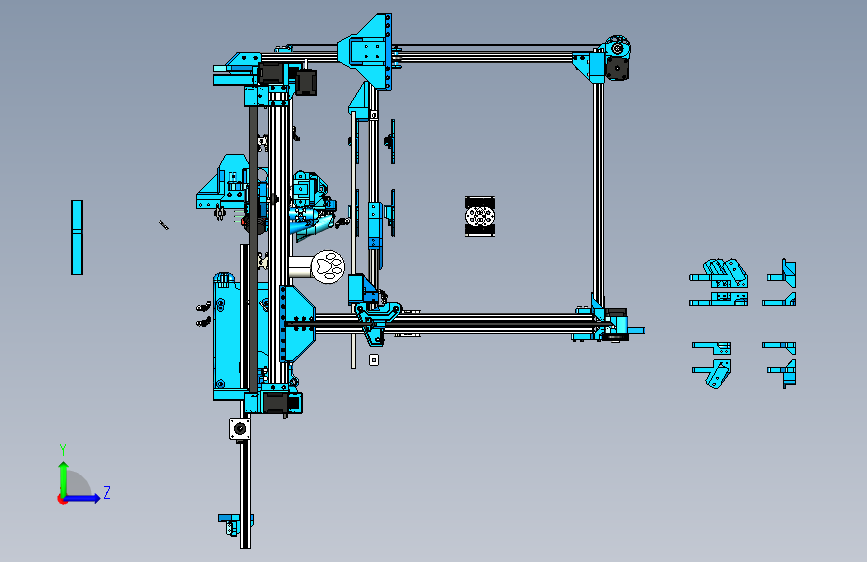Viewport: 867px width, 562px height.
Task: Select the top horizontal extrusion rail
Action: [487, 56]
